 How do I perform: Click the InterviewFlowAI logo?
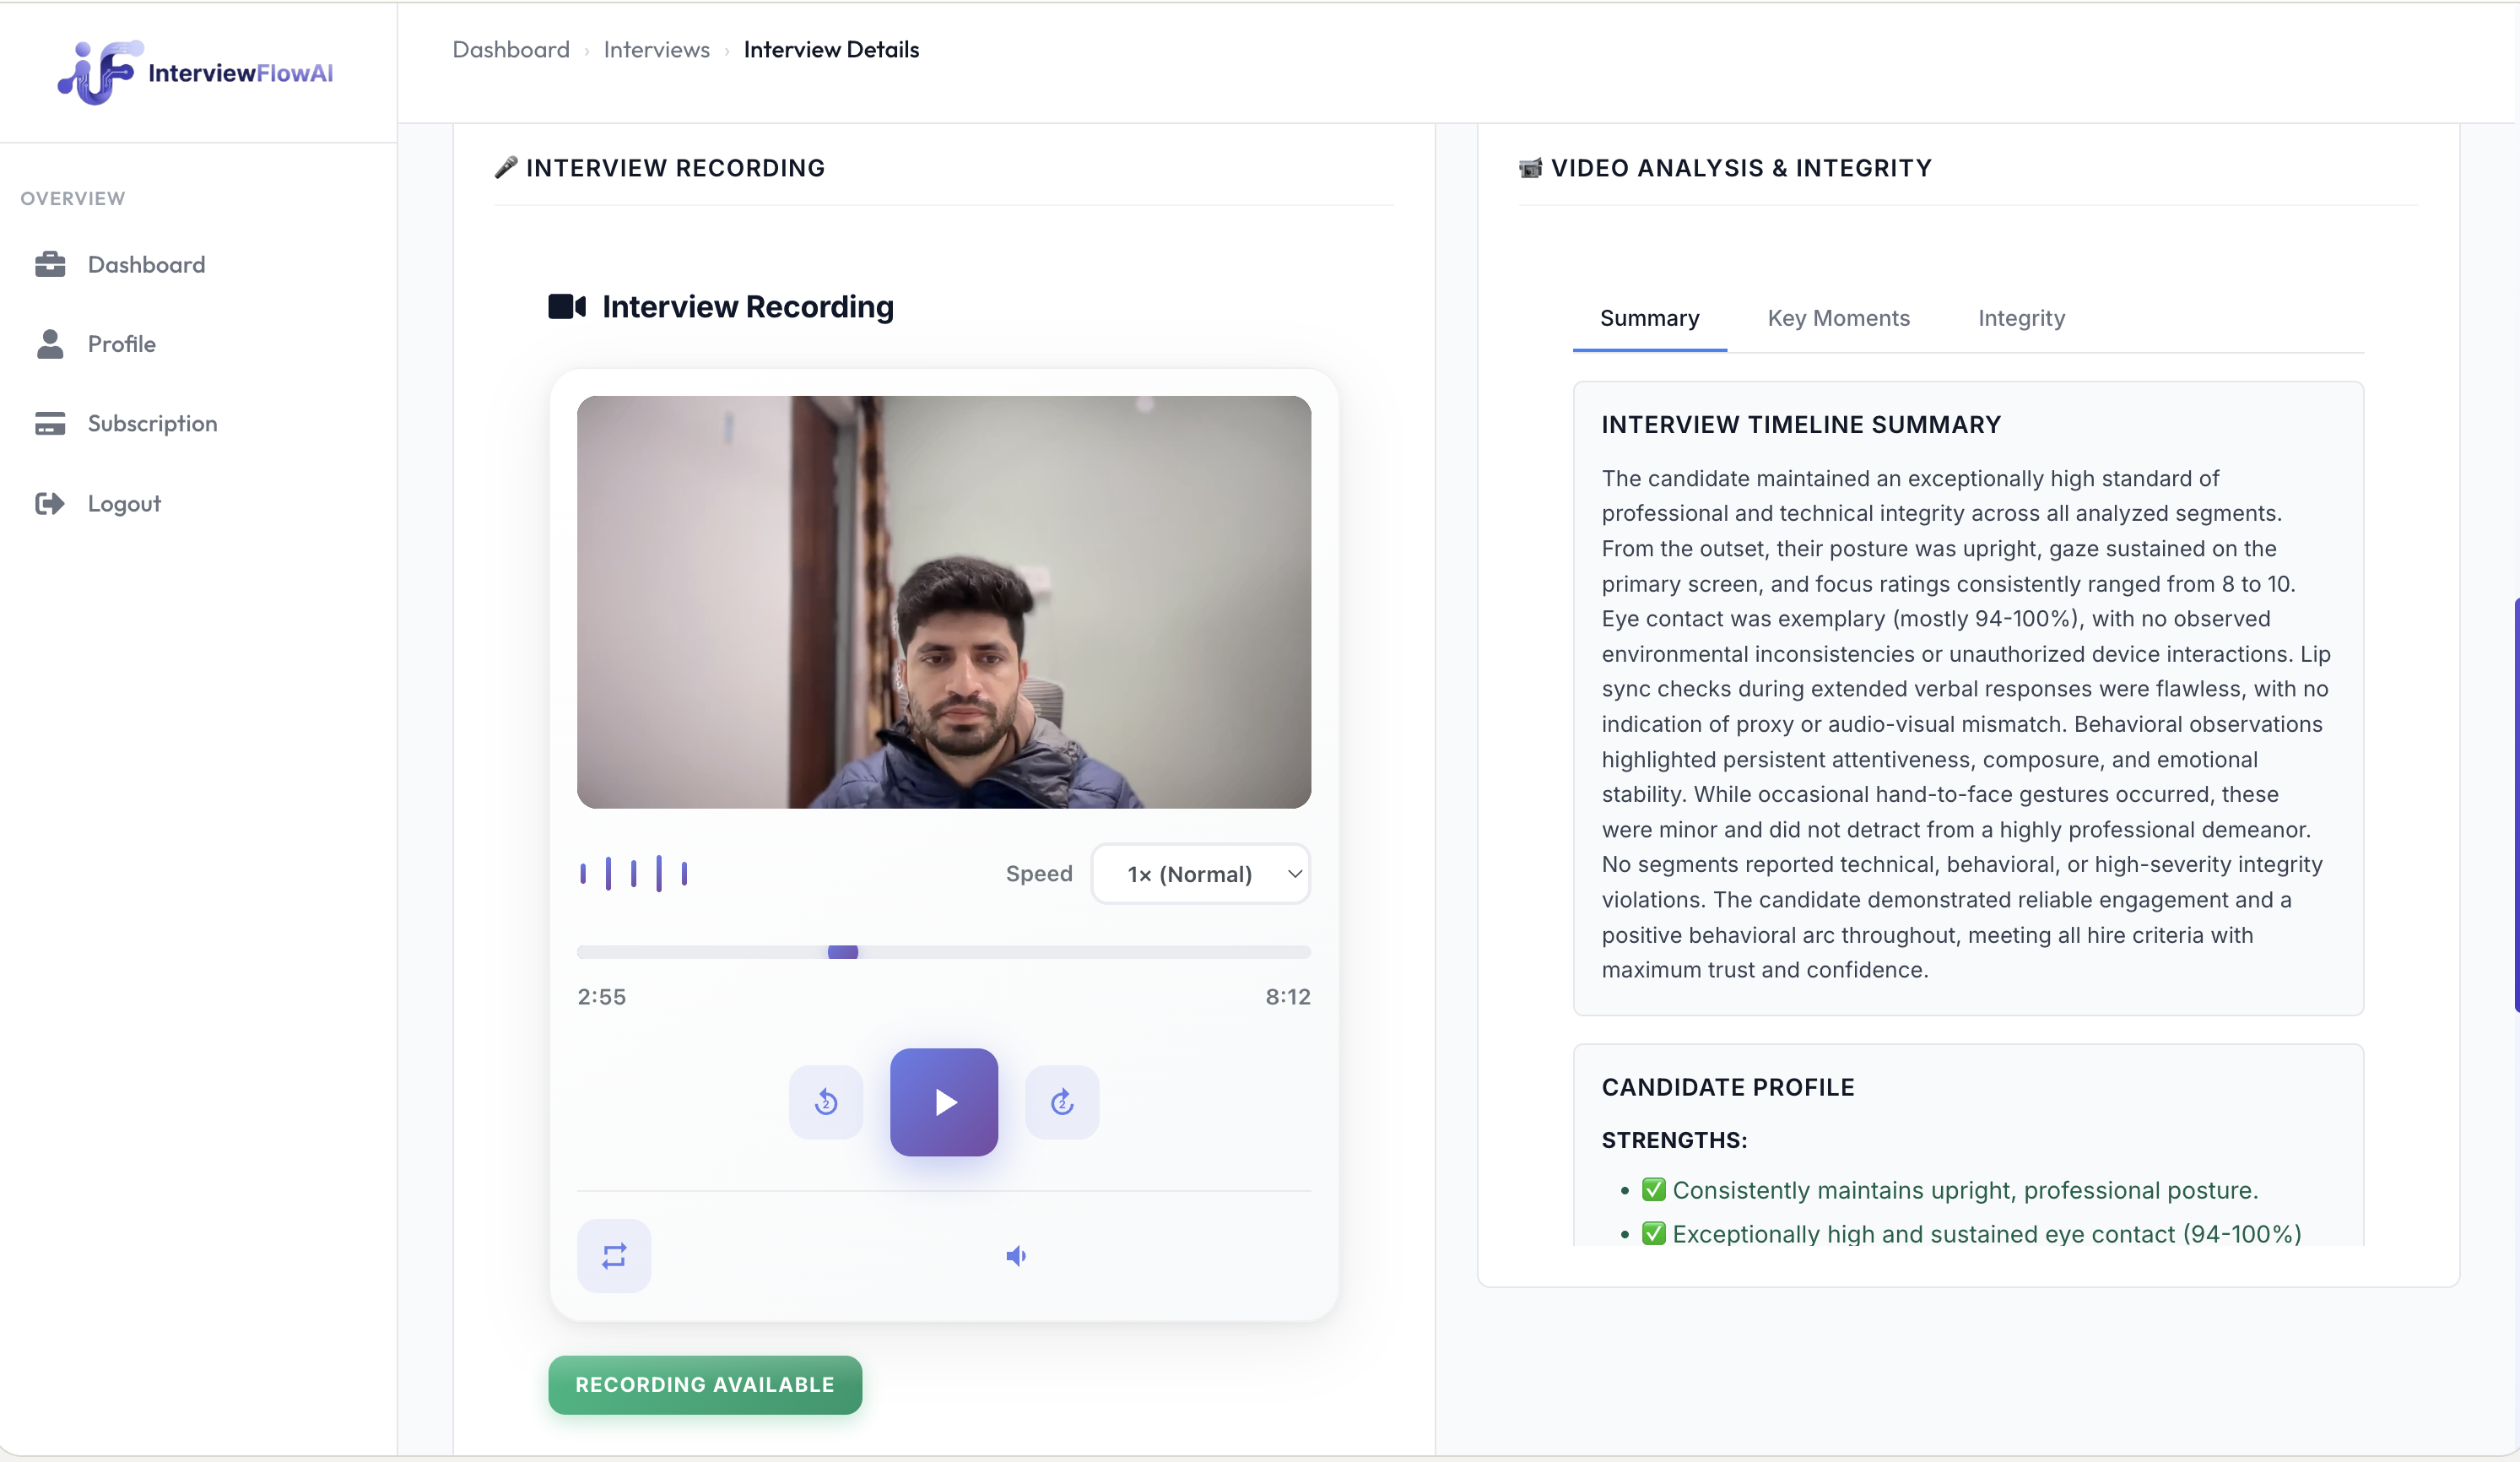(x=195, y=72)
